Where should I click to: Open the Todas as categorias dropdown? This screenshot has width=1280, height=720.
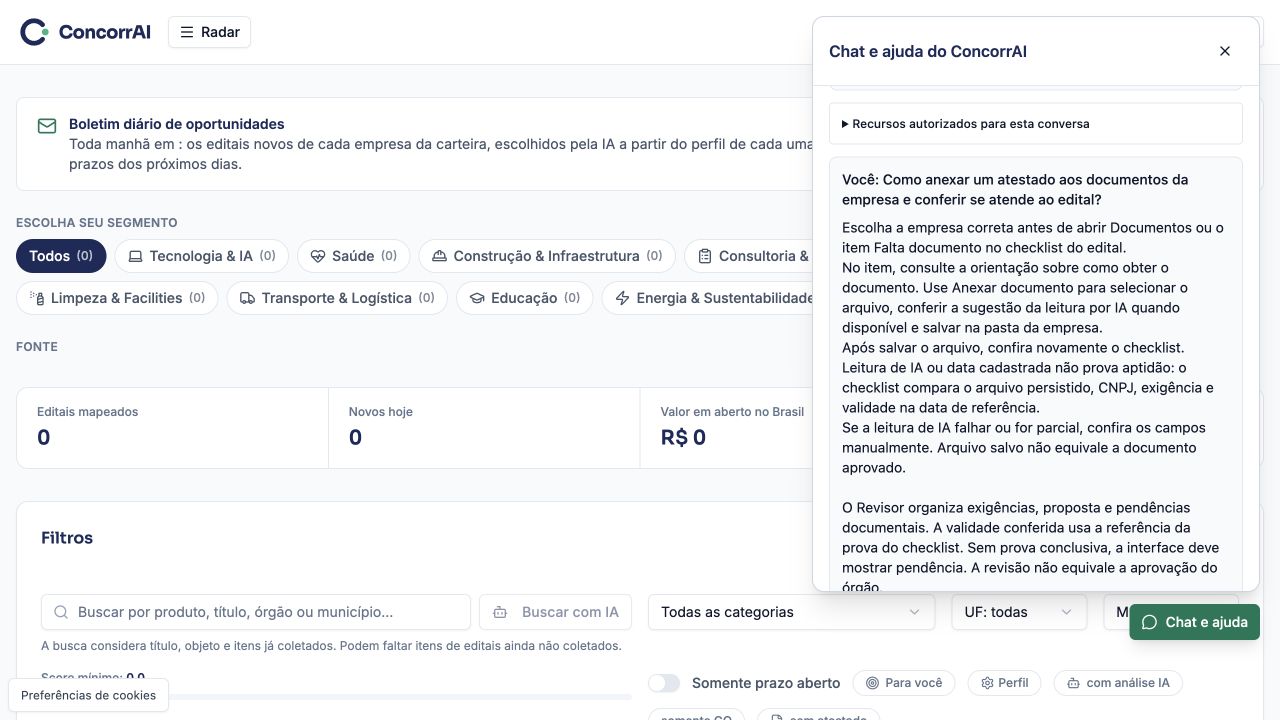point(791,612)
